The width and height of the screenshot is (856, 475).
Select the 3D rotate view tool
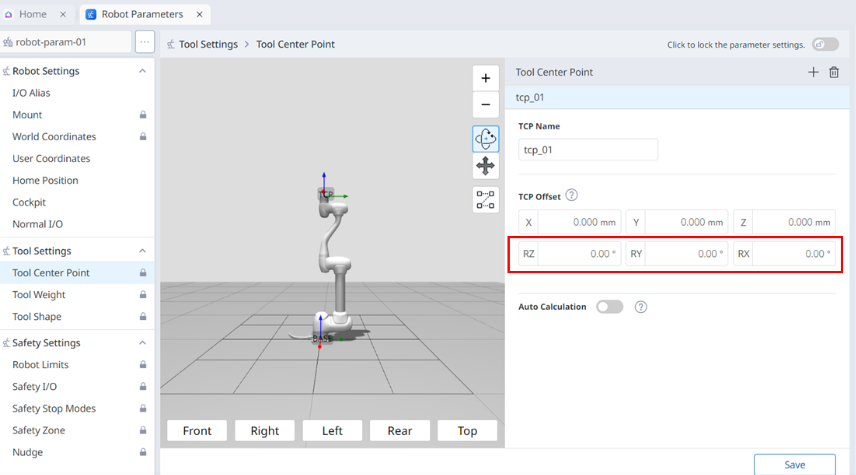tap(485, 139)
